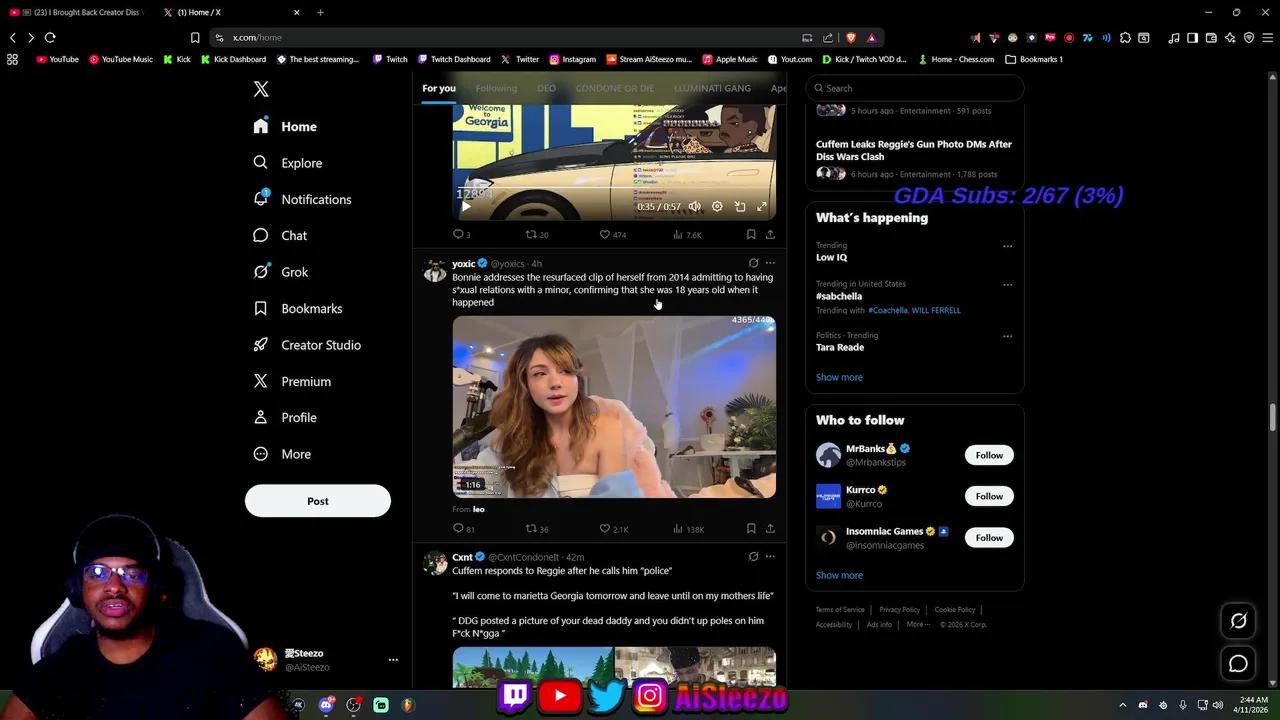Open the more options menu on Cxnt's post
1280x720 pixels.
tap(770, 556)
